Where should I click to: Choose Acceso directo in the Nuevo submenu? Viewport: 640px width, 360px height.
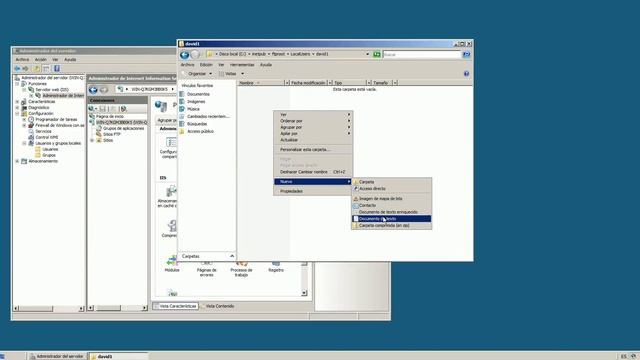pyautogui.click(x=391, y=189)
